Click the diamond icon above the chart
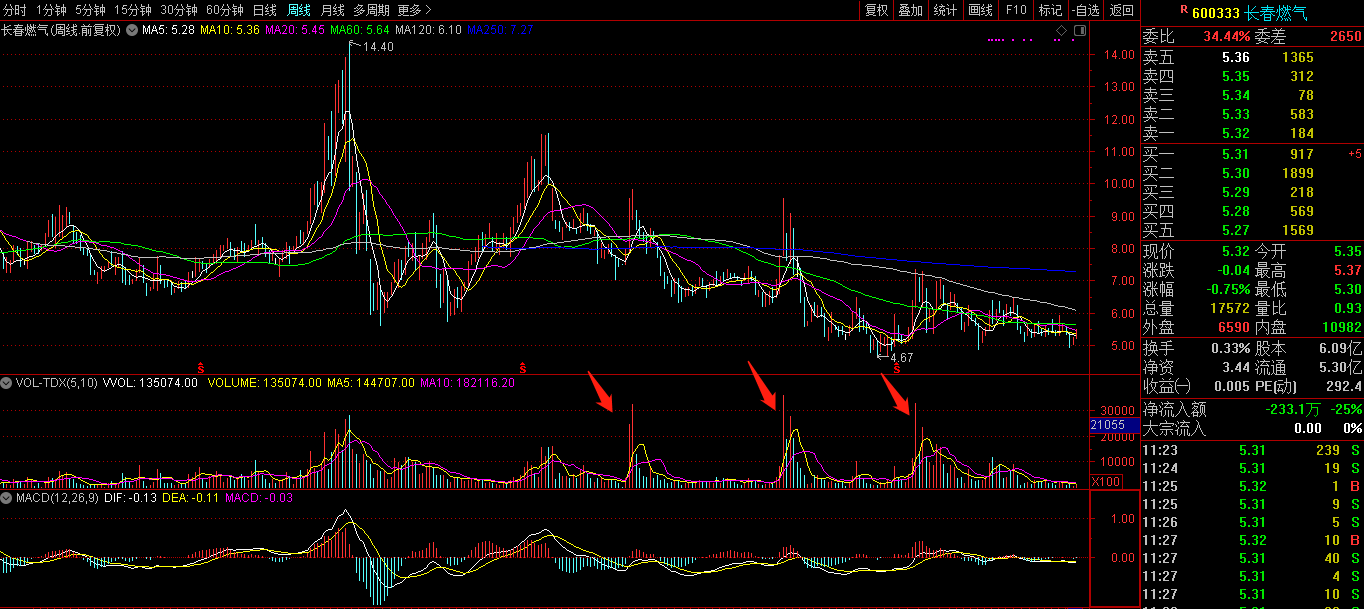The width and height of the screenshot is (1364, 609). tap(1061, 31)
